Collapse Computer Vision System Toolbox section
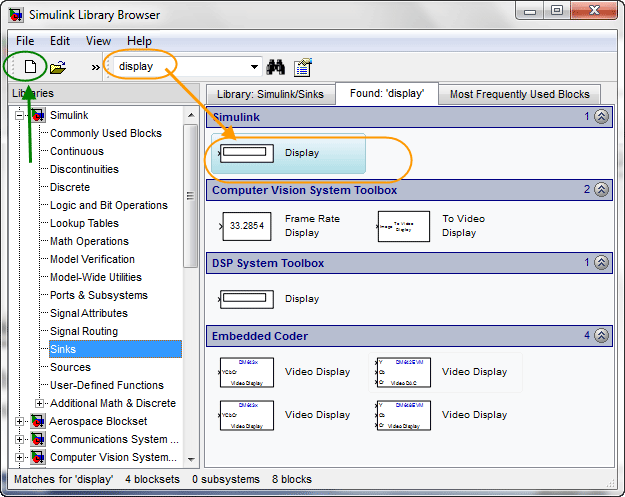 point(601,190)
